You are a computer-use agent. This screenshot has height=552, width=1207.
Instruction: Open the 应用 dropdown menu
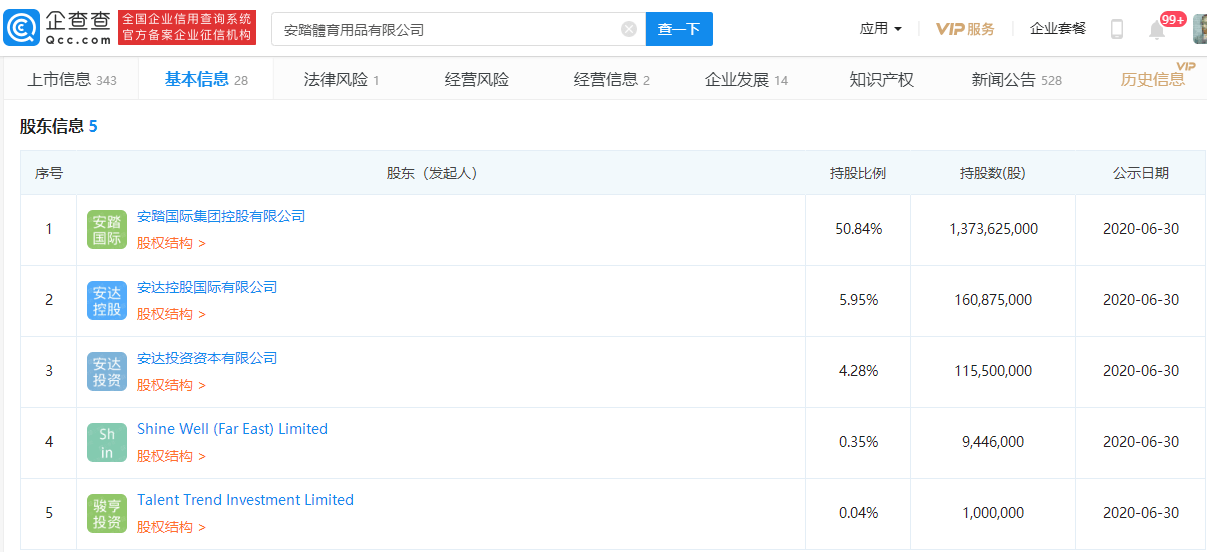point(880,29)
